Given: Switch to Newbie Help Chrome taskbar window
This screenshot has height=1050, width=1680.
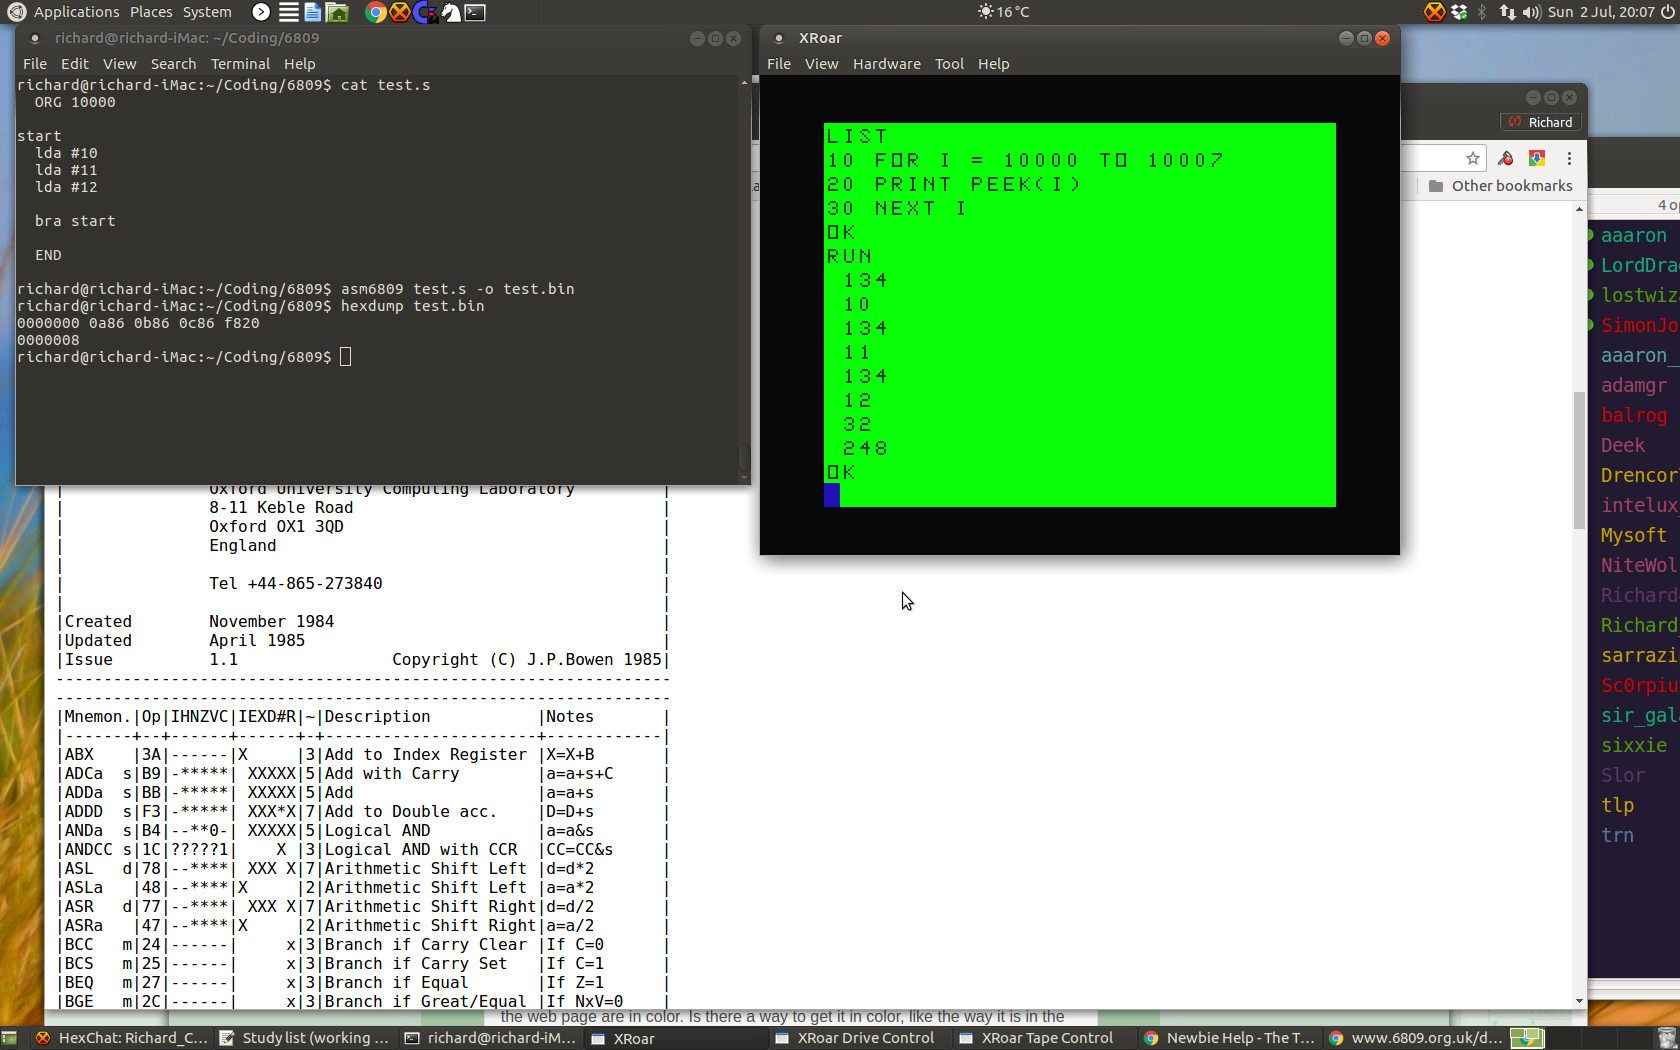Looking at the screenshot, I should tap(1229, 1038).
